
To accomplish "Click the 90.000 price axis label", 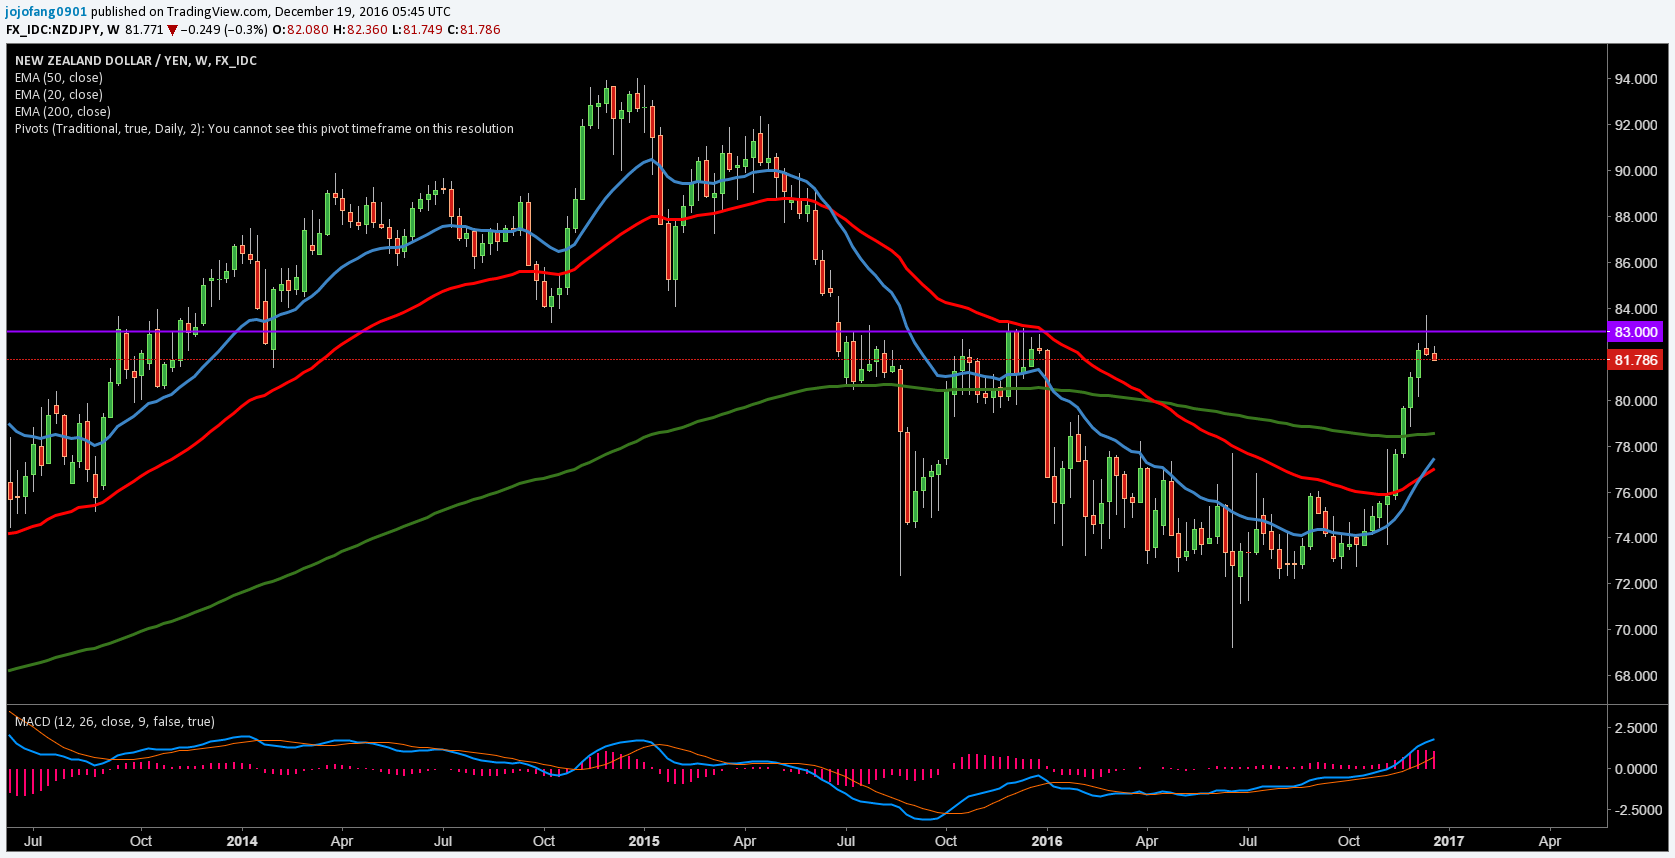I will coord(1636,171).
